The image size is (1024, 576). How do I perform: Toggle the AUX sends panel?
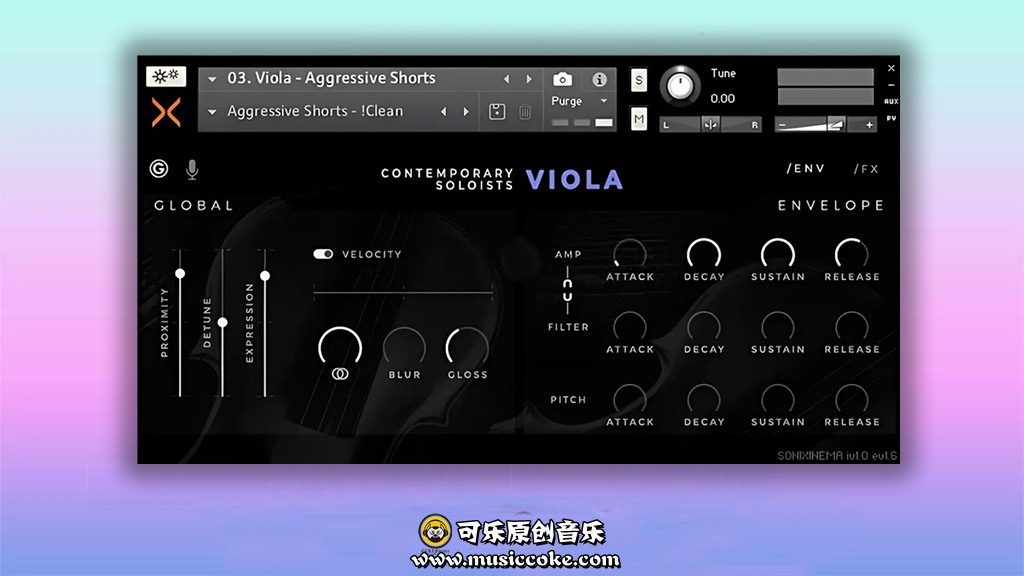[891, 101]
